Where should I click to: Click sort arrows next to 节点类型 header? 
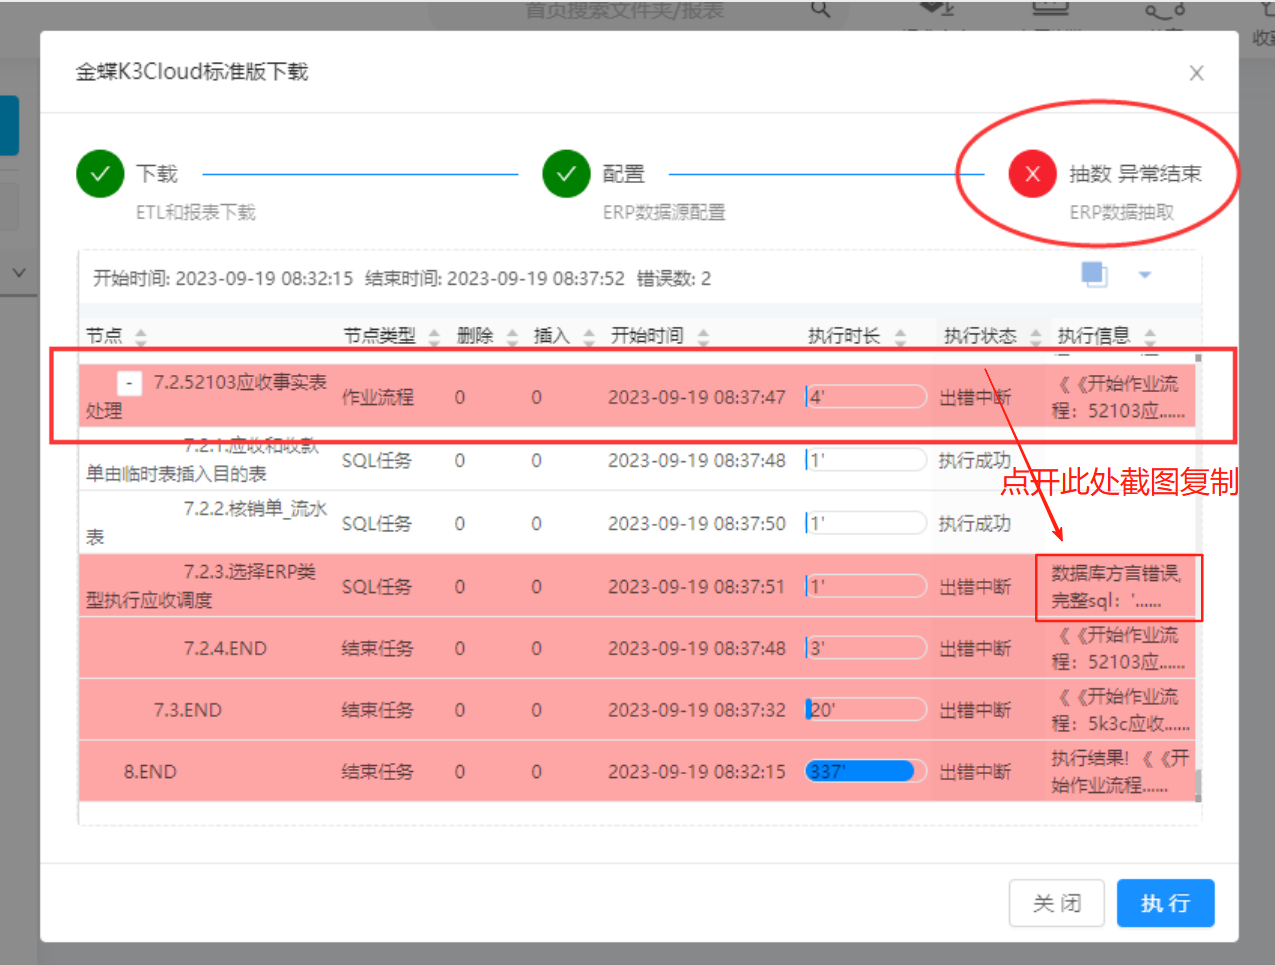(434, 337)
